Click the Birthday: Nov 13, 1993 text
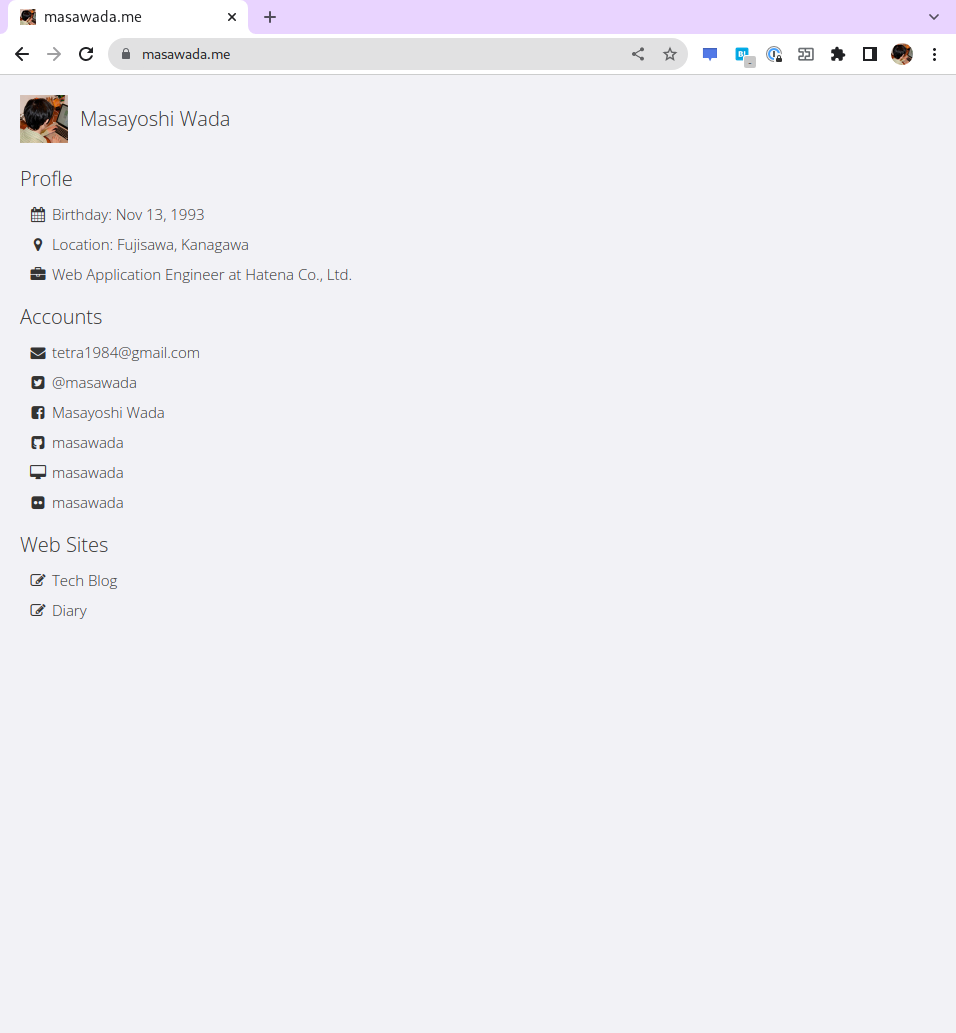Image resolution: width=956 pixels, height=1033 pixels. point(128,215)
